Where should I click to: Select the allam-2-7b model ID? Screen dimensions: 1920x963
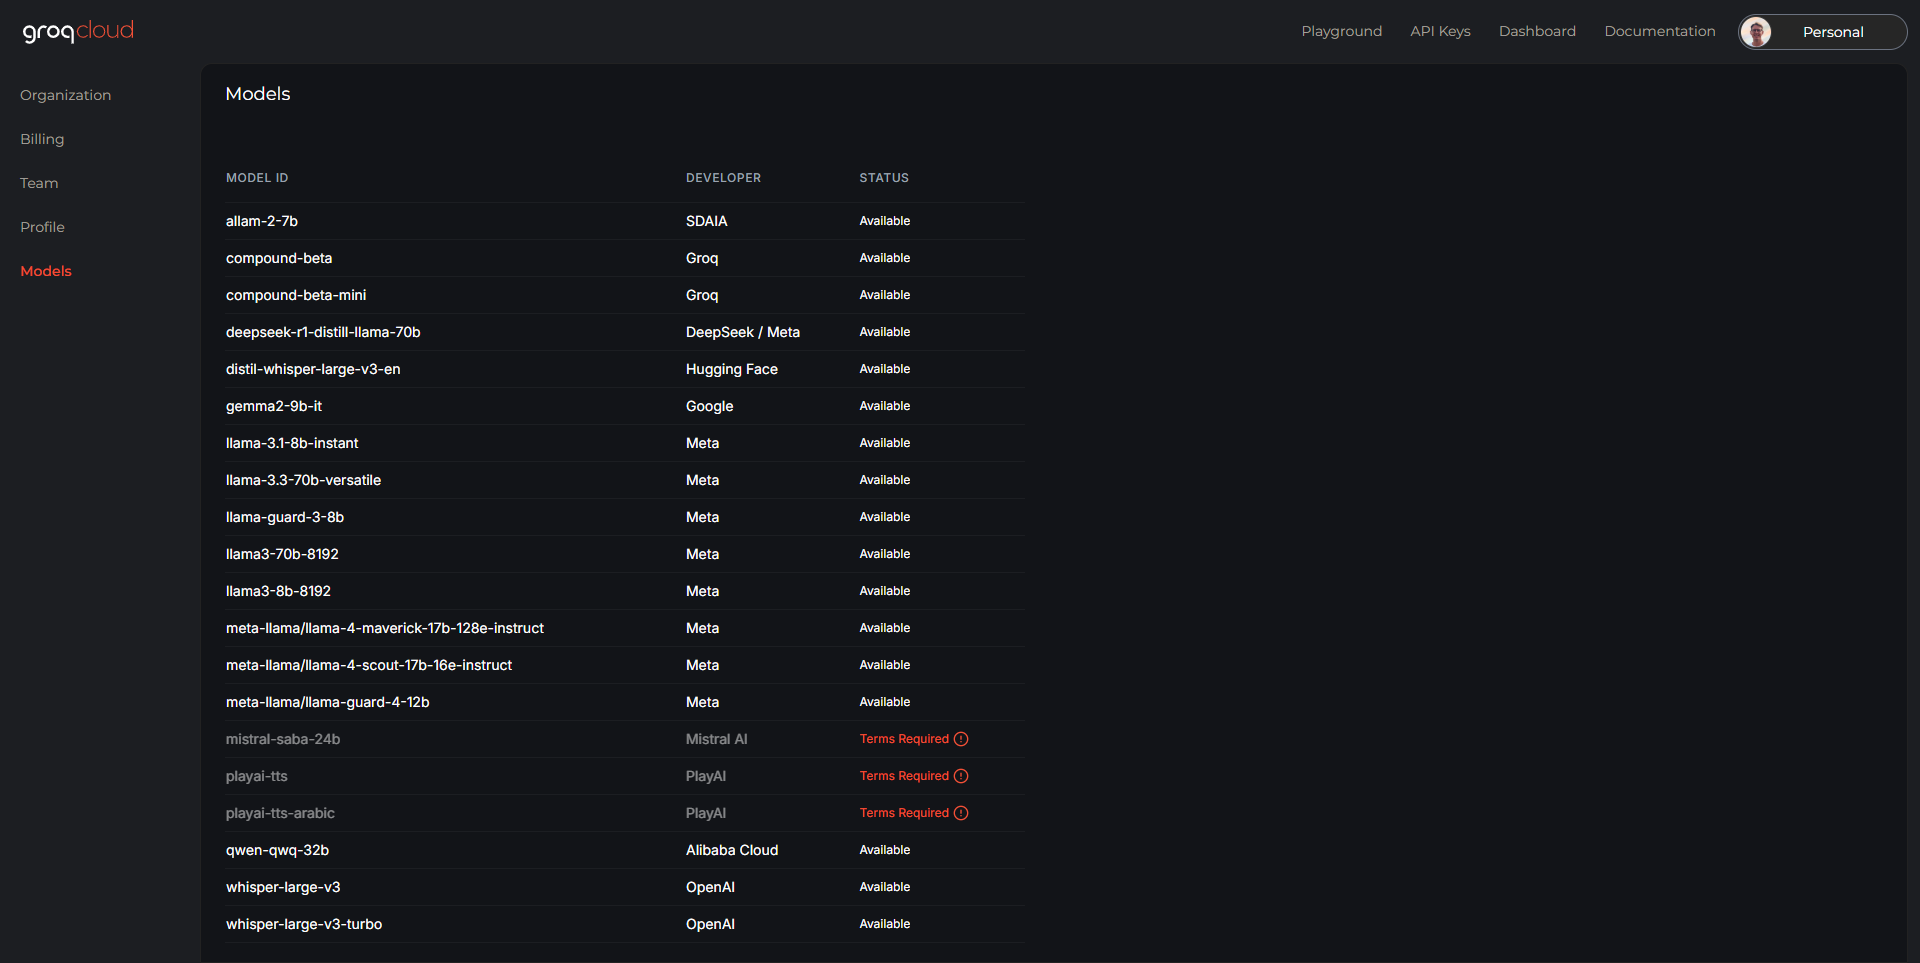pos(262,221)
